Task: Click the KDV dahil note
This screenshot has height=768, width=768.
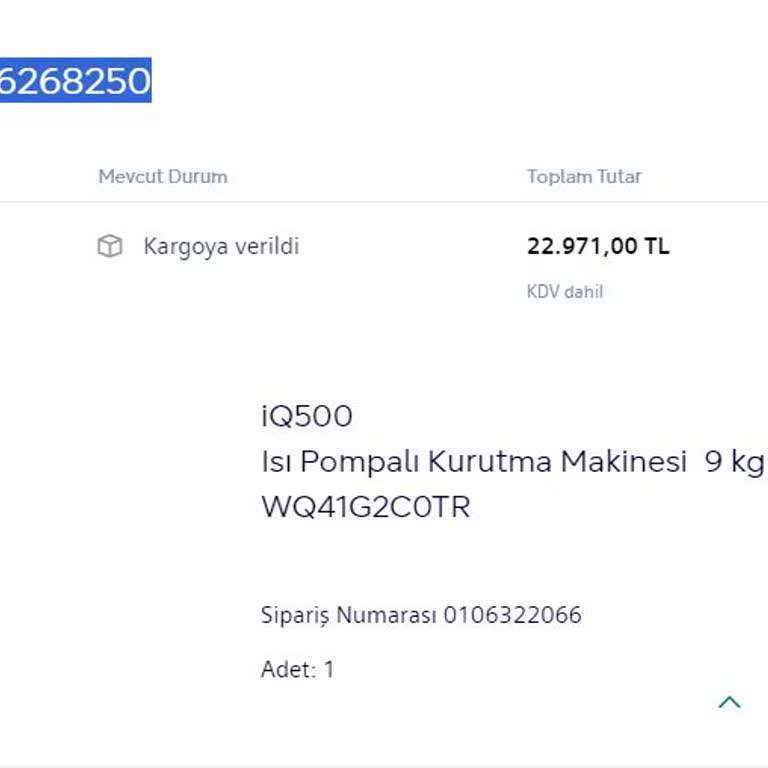Action: click(x=565, y=291)
